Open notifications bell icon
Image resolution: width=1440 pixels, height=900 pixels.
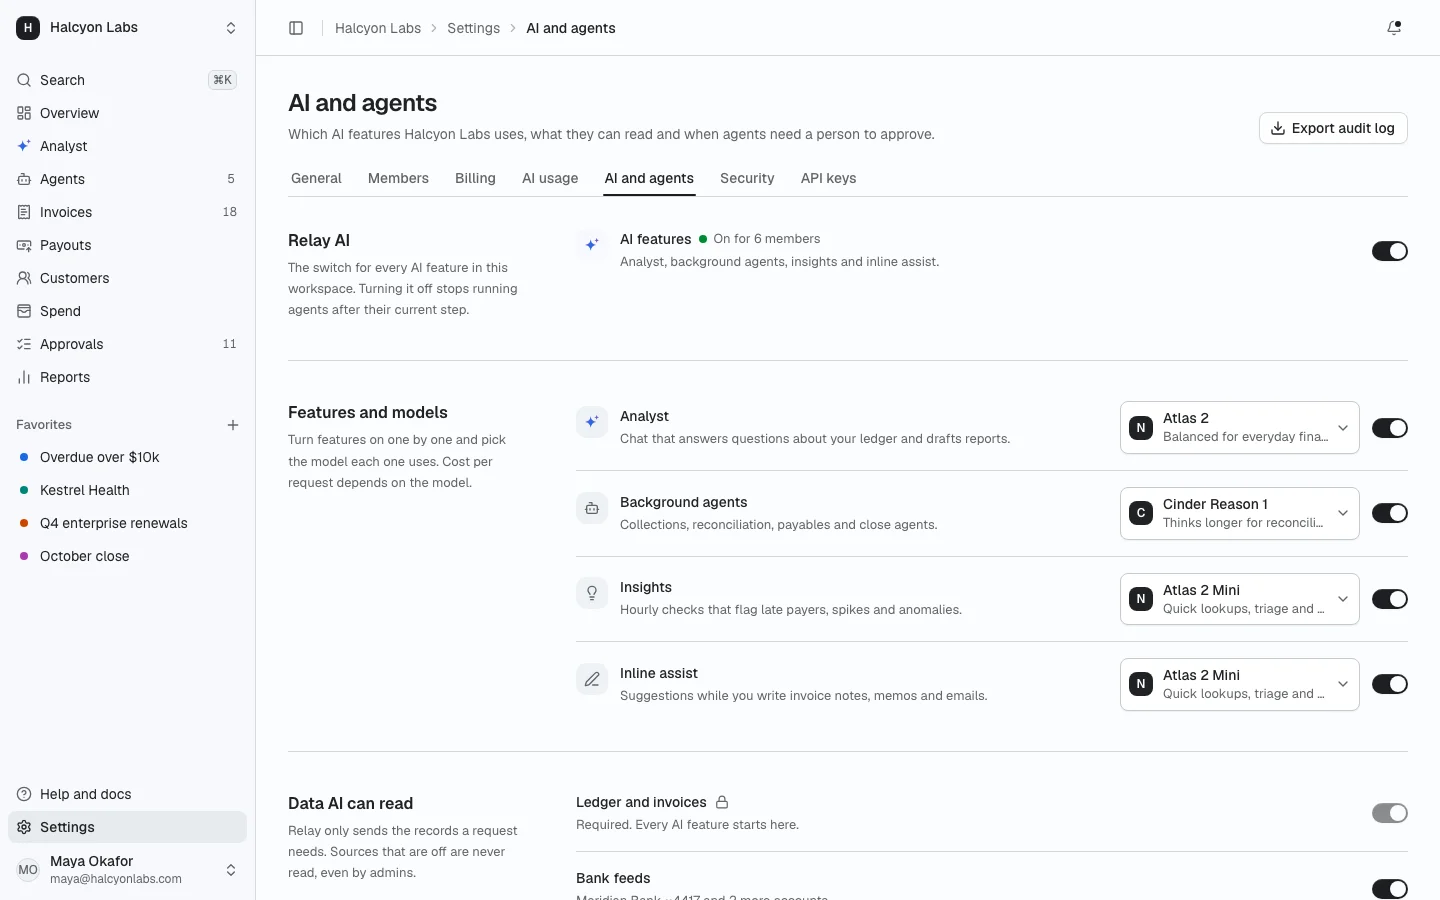(1394, 28)
